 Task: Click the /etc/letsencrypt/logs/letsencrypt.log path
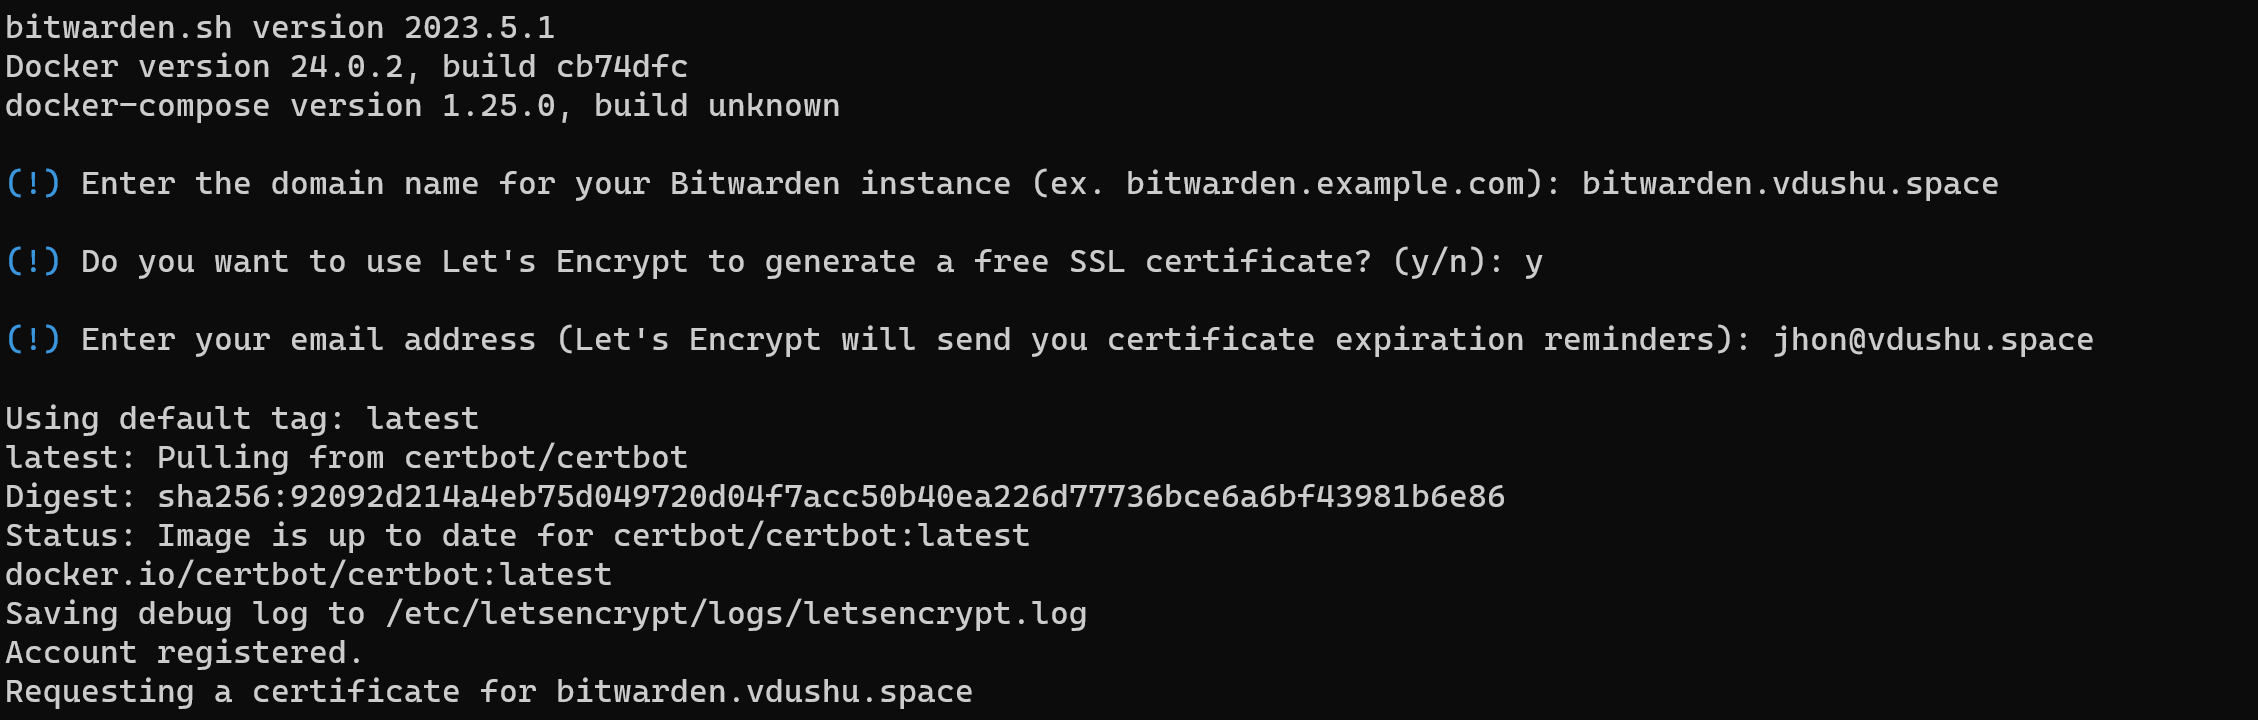(736, 614)
